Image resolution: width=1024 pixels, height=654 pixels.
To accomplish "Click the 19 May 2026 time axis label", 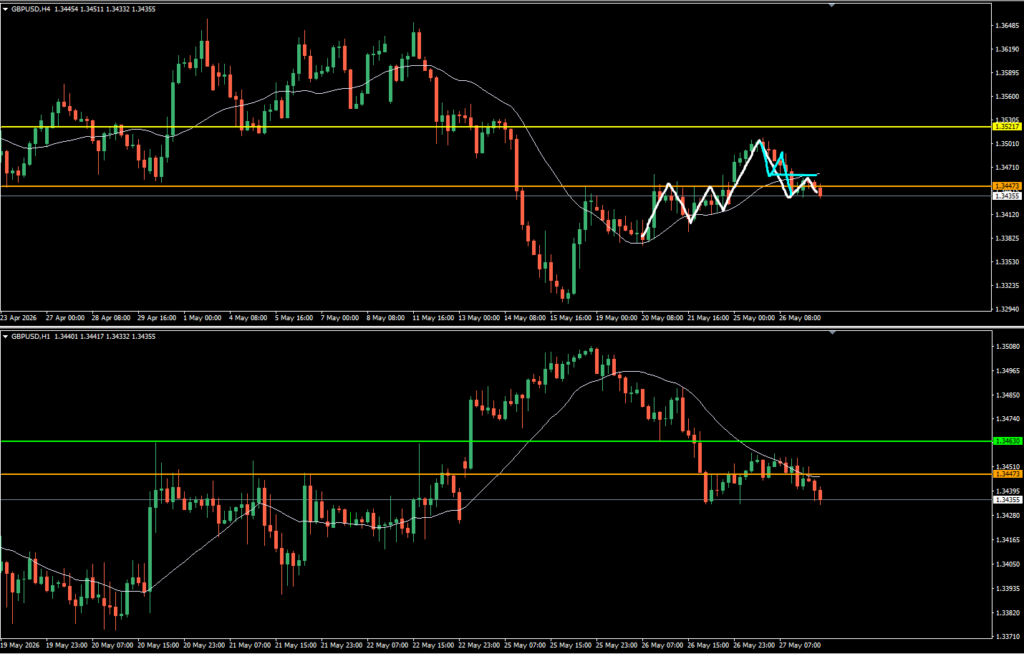I will click(x=20, y=646).
